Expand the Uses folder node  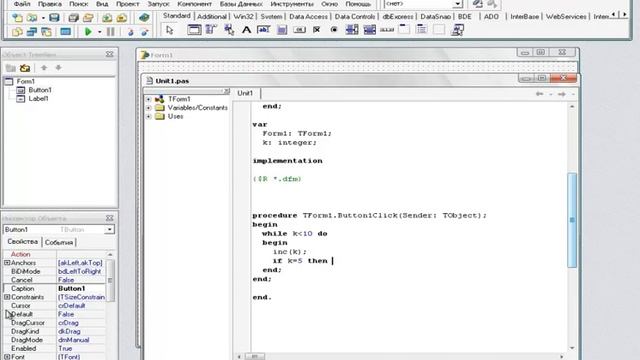(x=149, y=116)
